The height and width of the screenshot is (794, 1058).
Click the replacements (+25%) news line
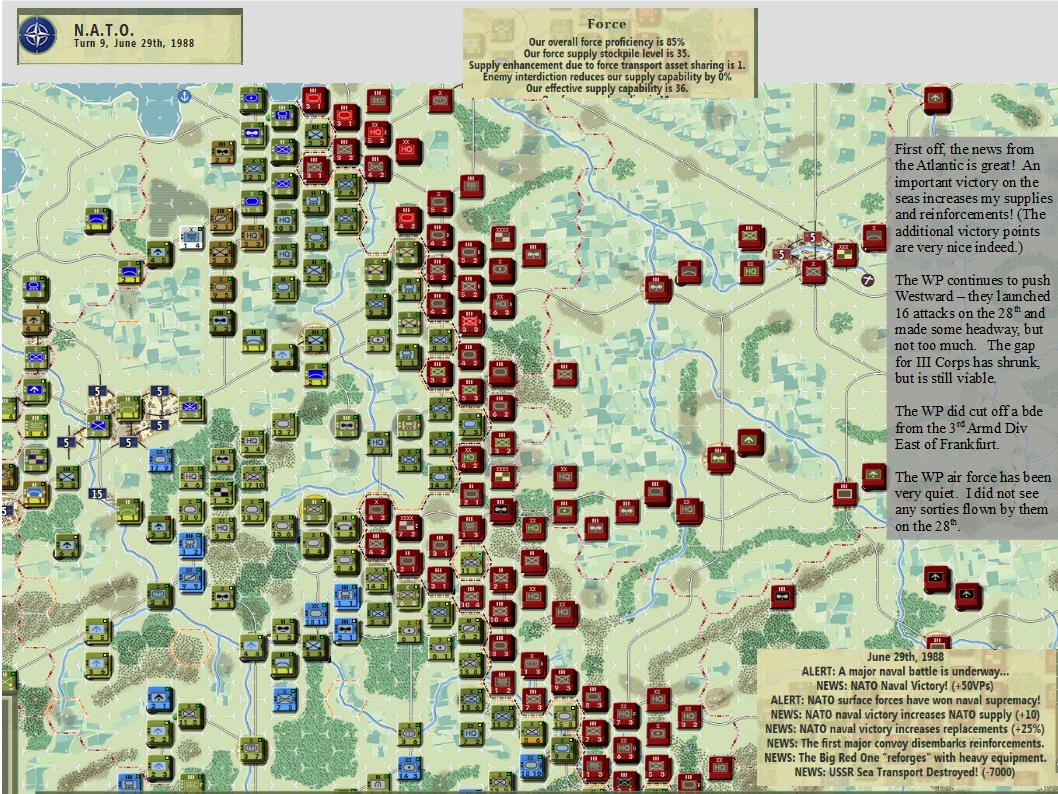905,729
